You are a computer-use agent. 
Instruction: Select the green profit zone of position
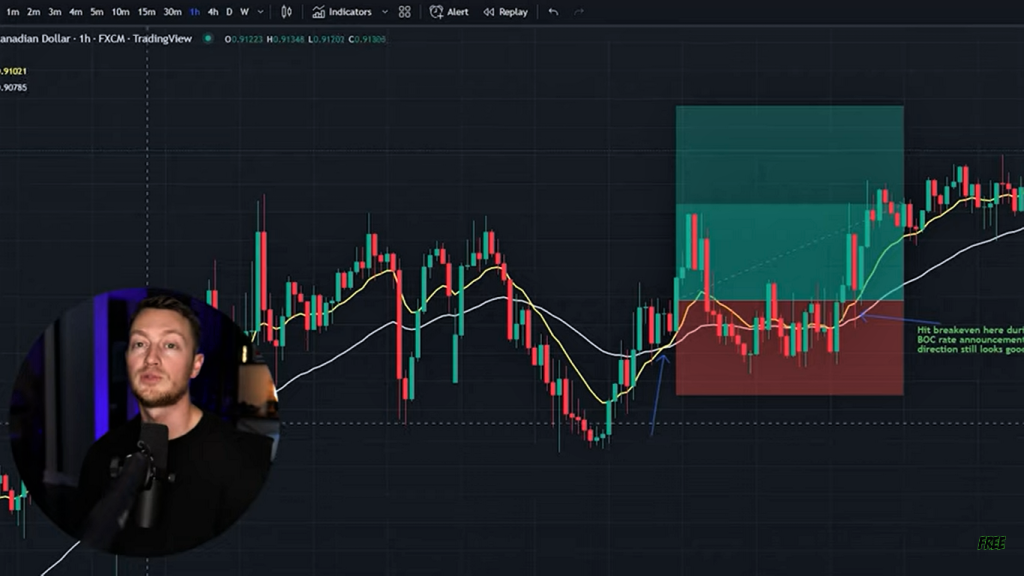click(789, 200)
